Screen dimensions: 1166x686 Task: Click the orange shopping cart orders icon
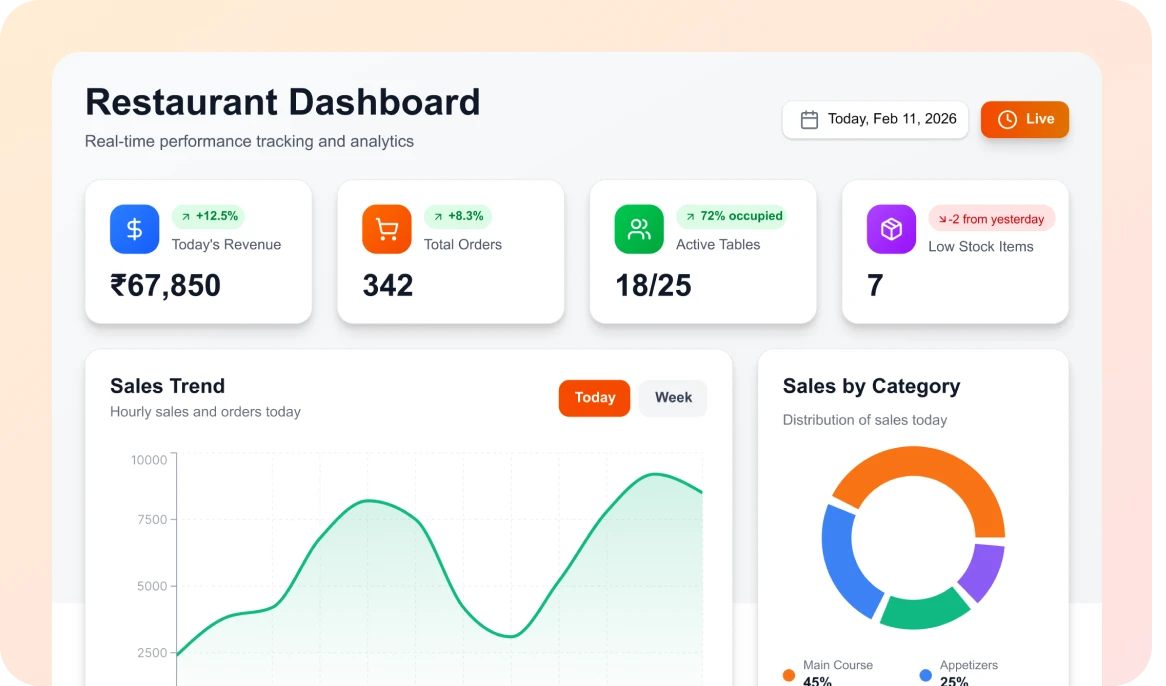pos(387,229)
